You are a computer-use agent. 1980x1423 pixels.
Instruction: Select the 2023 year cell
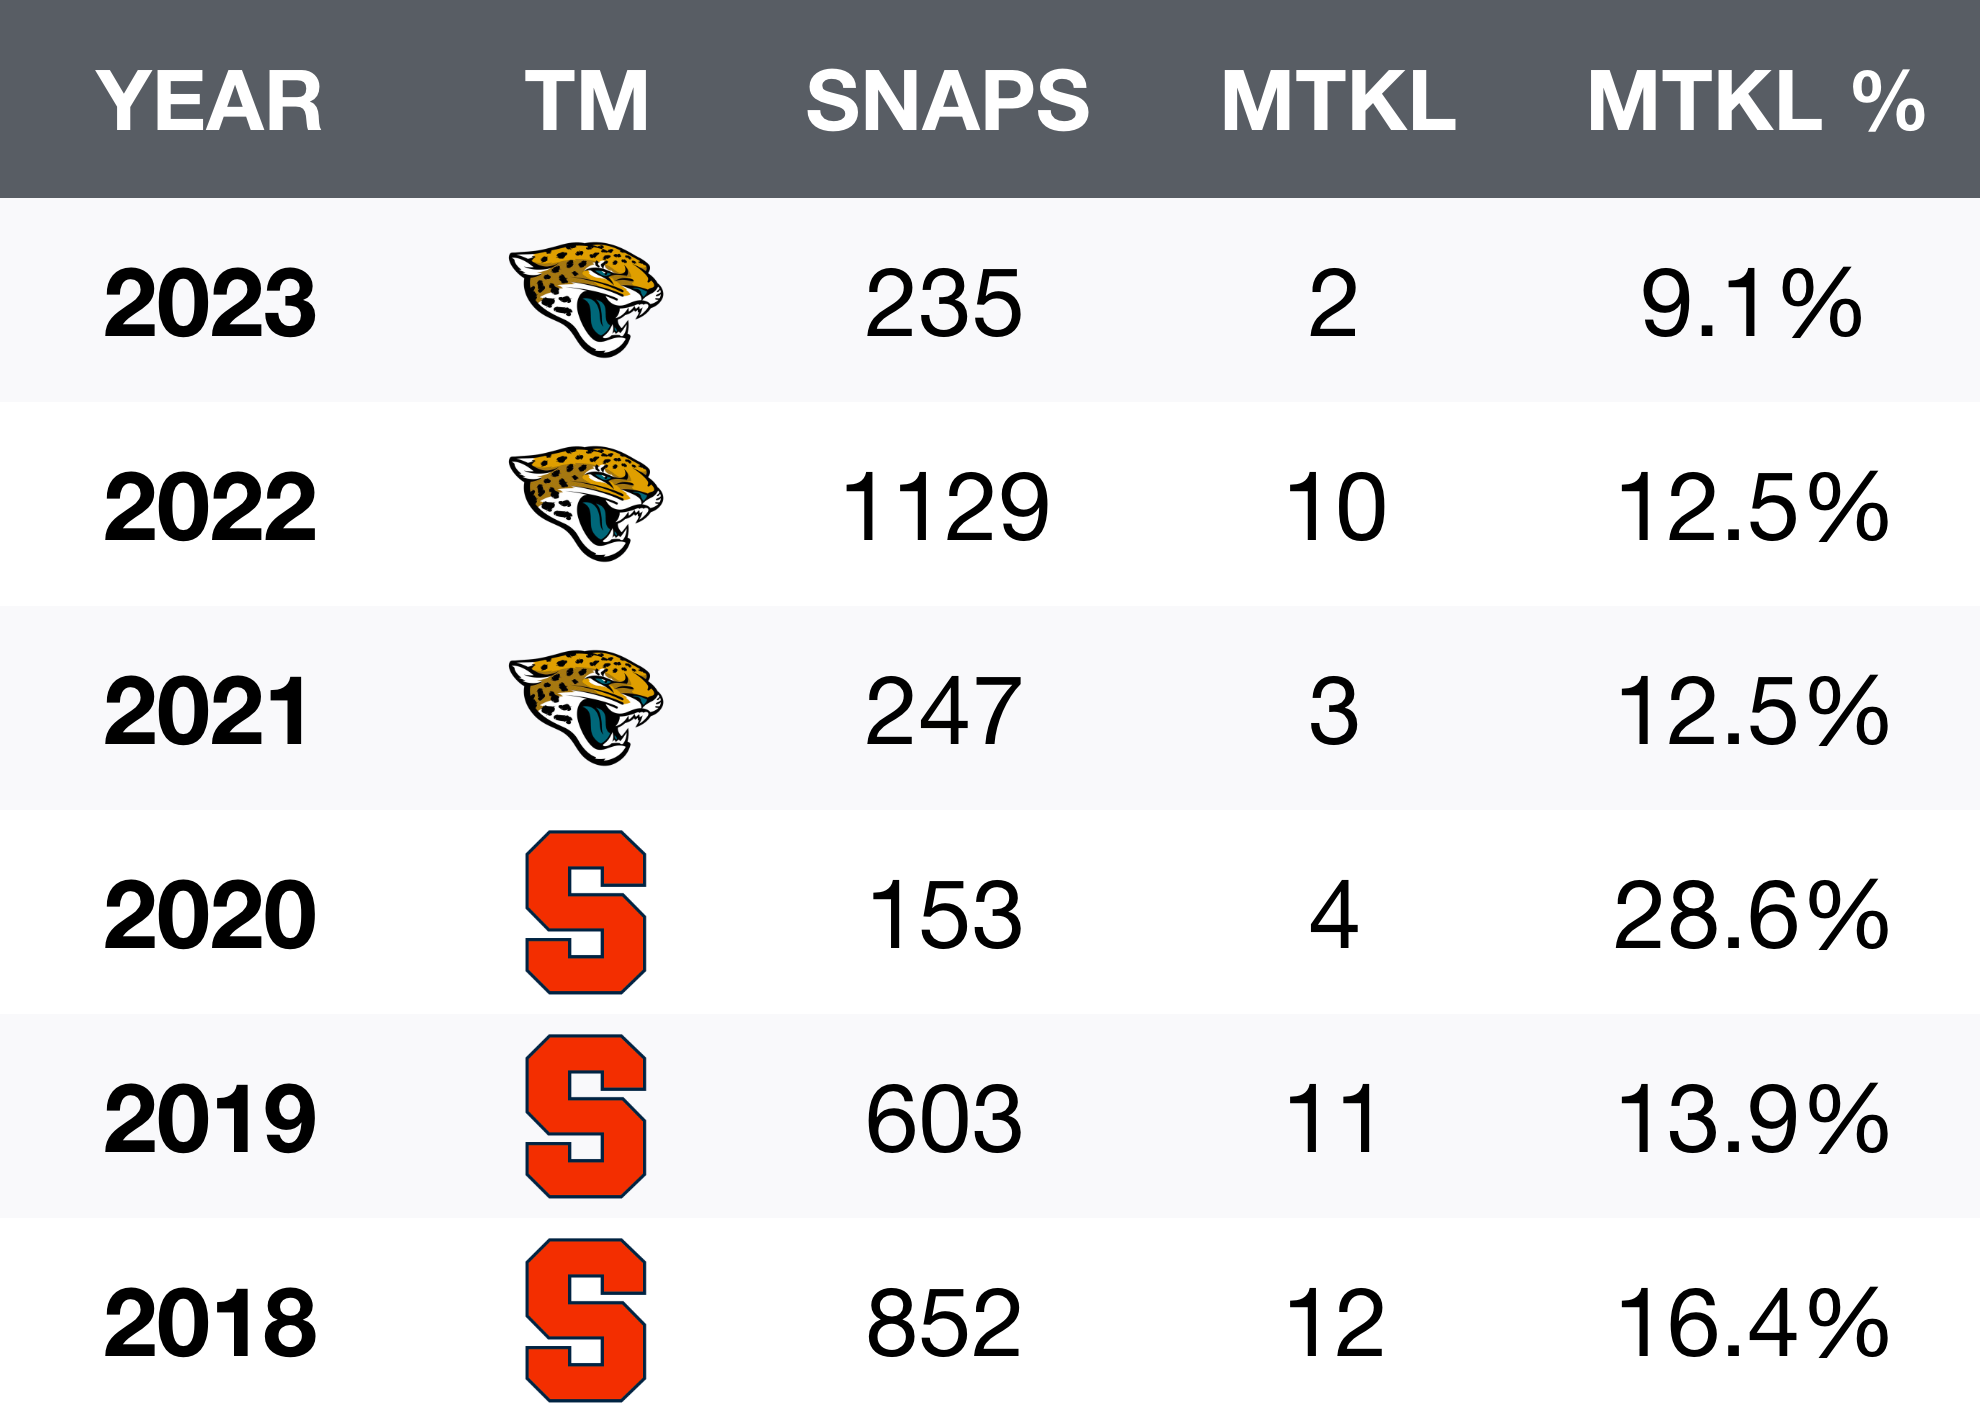[210, 304]
